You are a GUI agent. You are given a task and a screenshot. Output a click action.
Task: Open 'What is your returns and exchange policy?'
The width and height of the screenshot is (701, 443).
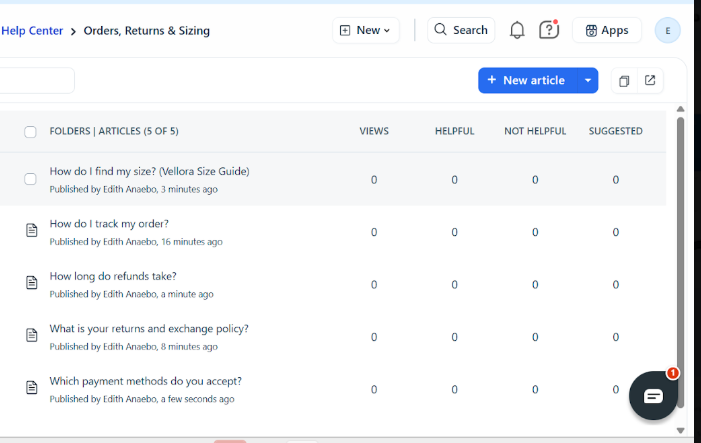(149, 329)
